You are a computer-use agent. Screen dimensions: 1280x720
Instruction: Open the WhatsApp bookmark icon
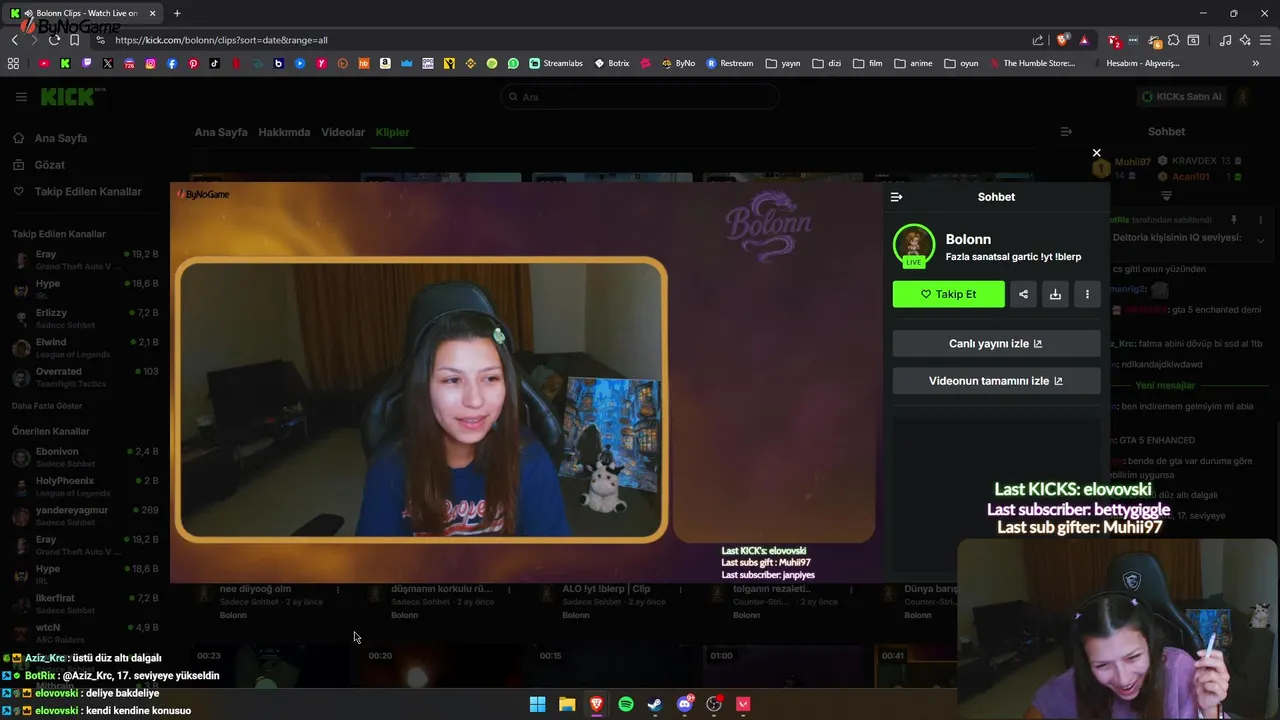point(513,63)
